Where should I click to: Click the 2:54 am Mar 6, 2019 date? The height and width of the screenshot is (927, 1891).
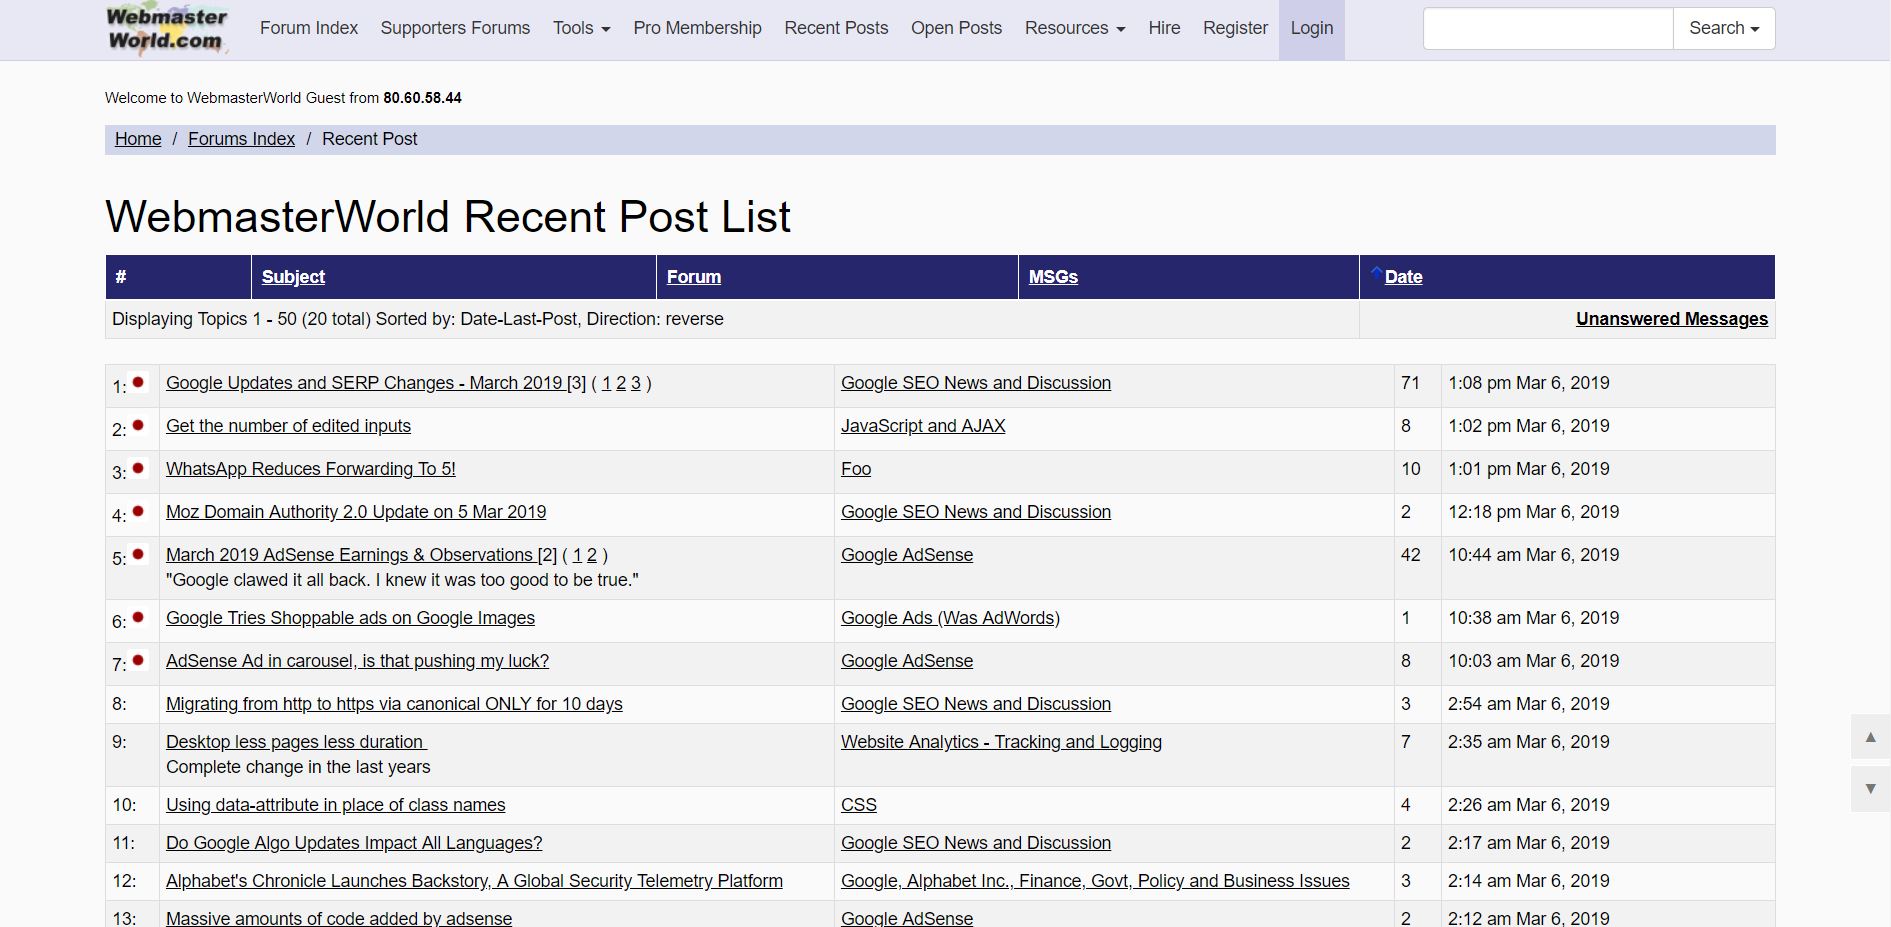tap(1529, 704)
